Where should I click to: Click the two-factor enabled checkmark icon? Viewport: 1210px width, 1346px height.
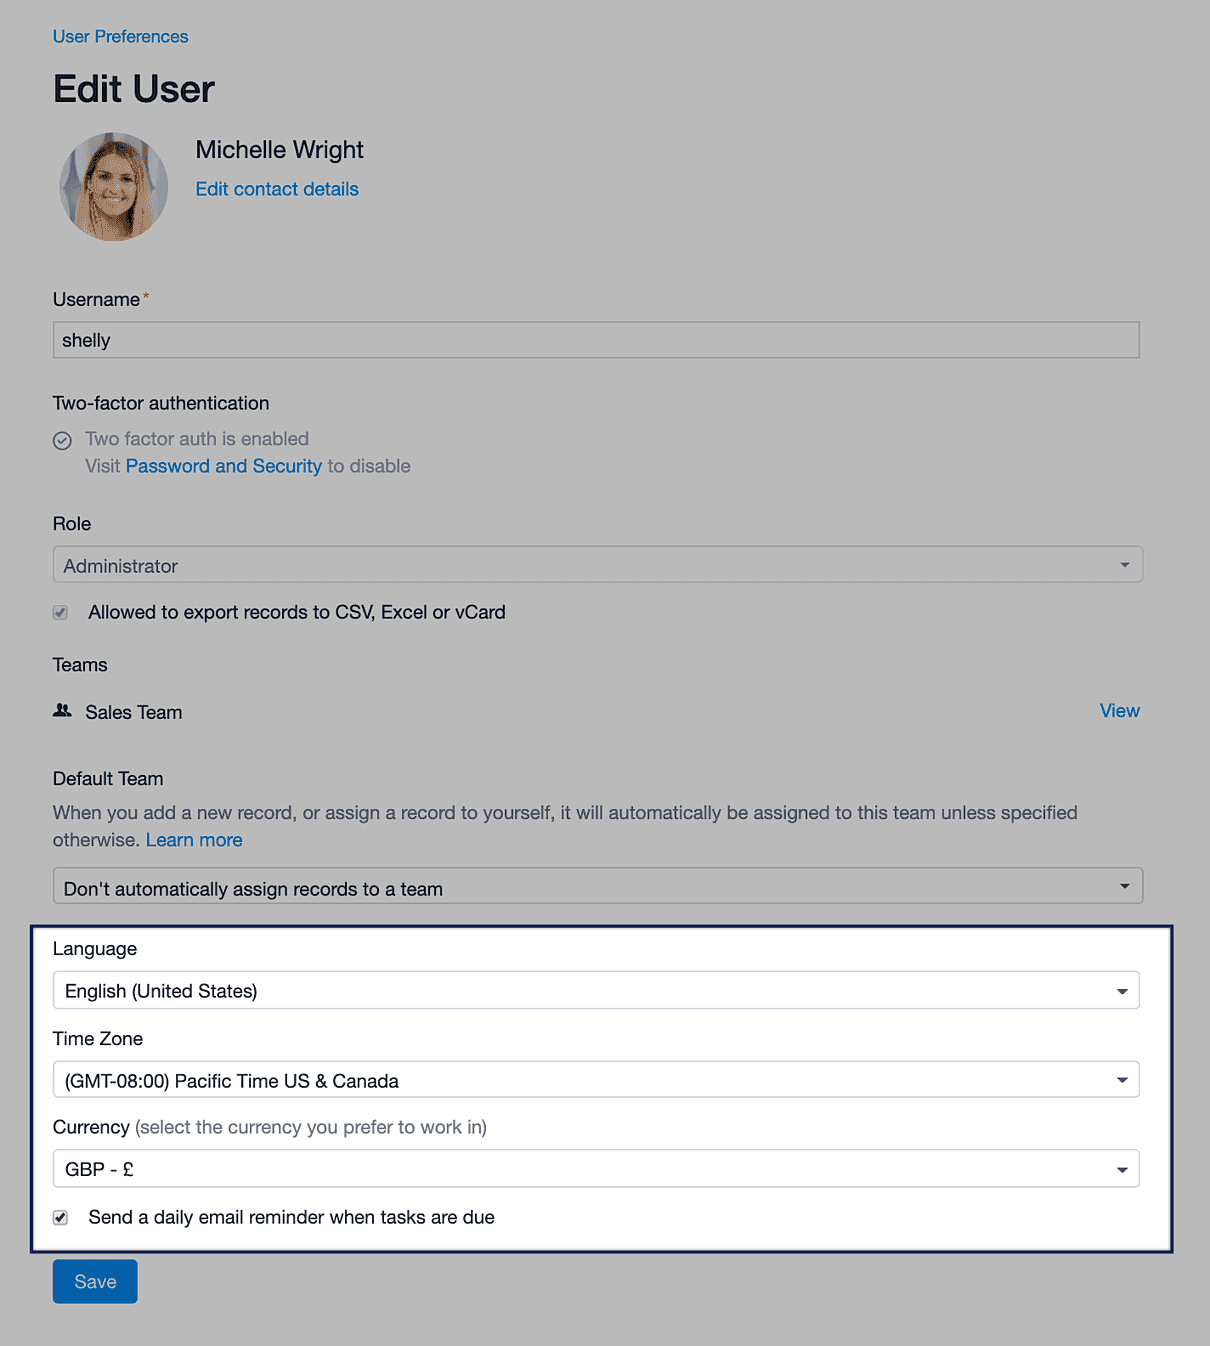[62, 440]
